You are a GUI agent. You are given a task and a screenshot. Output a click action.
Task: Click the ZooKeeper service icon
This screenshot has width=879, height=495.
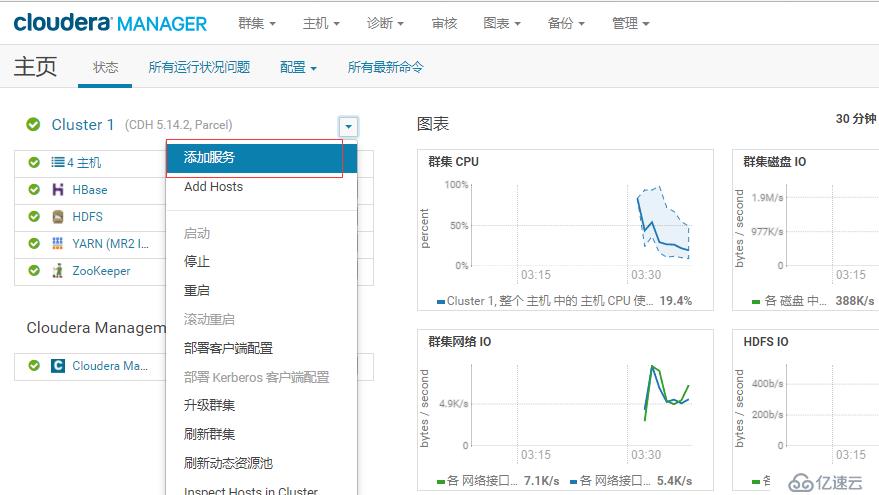(x=58, y=271)
